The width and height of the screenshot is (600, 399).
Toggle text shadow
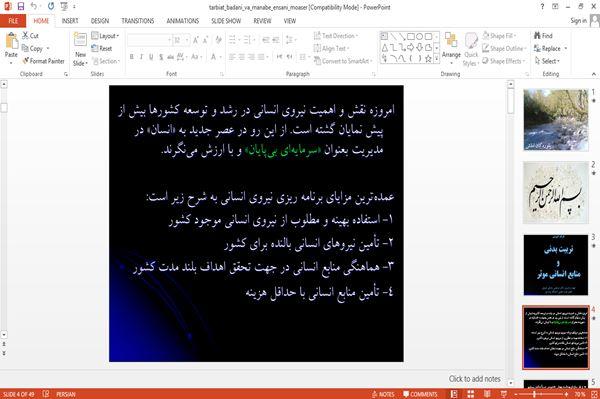[161, 57]
